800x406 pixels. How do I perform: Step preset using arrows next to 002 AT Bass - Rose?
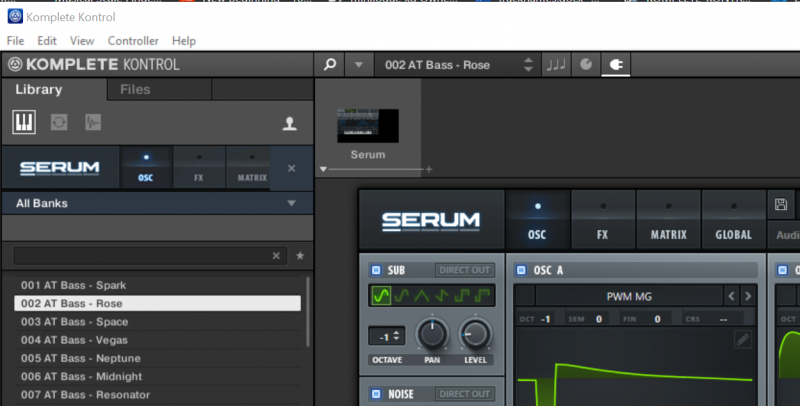click(x=528, y=65)
